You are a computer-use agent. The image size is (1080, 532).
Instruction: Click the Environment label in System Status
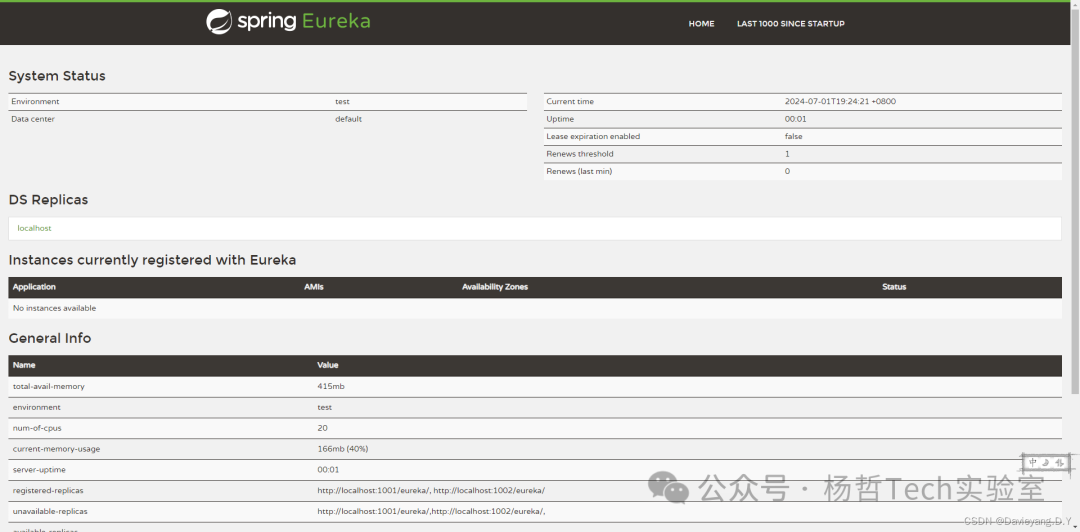point(35,101)
